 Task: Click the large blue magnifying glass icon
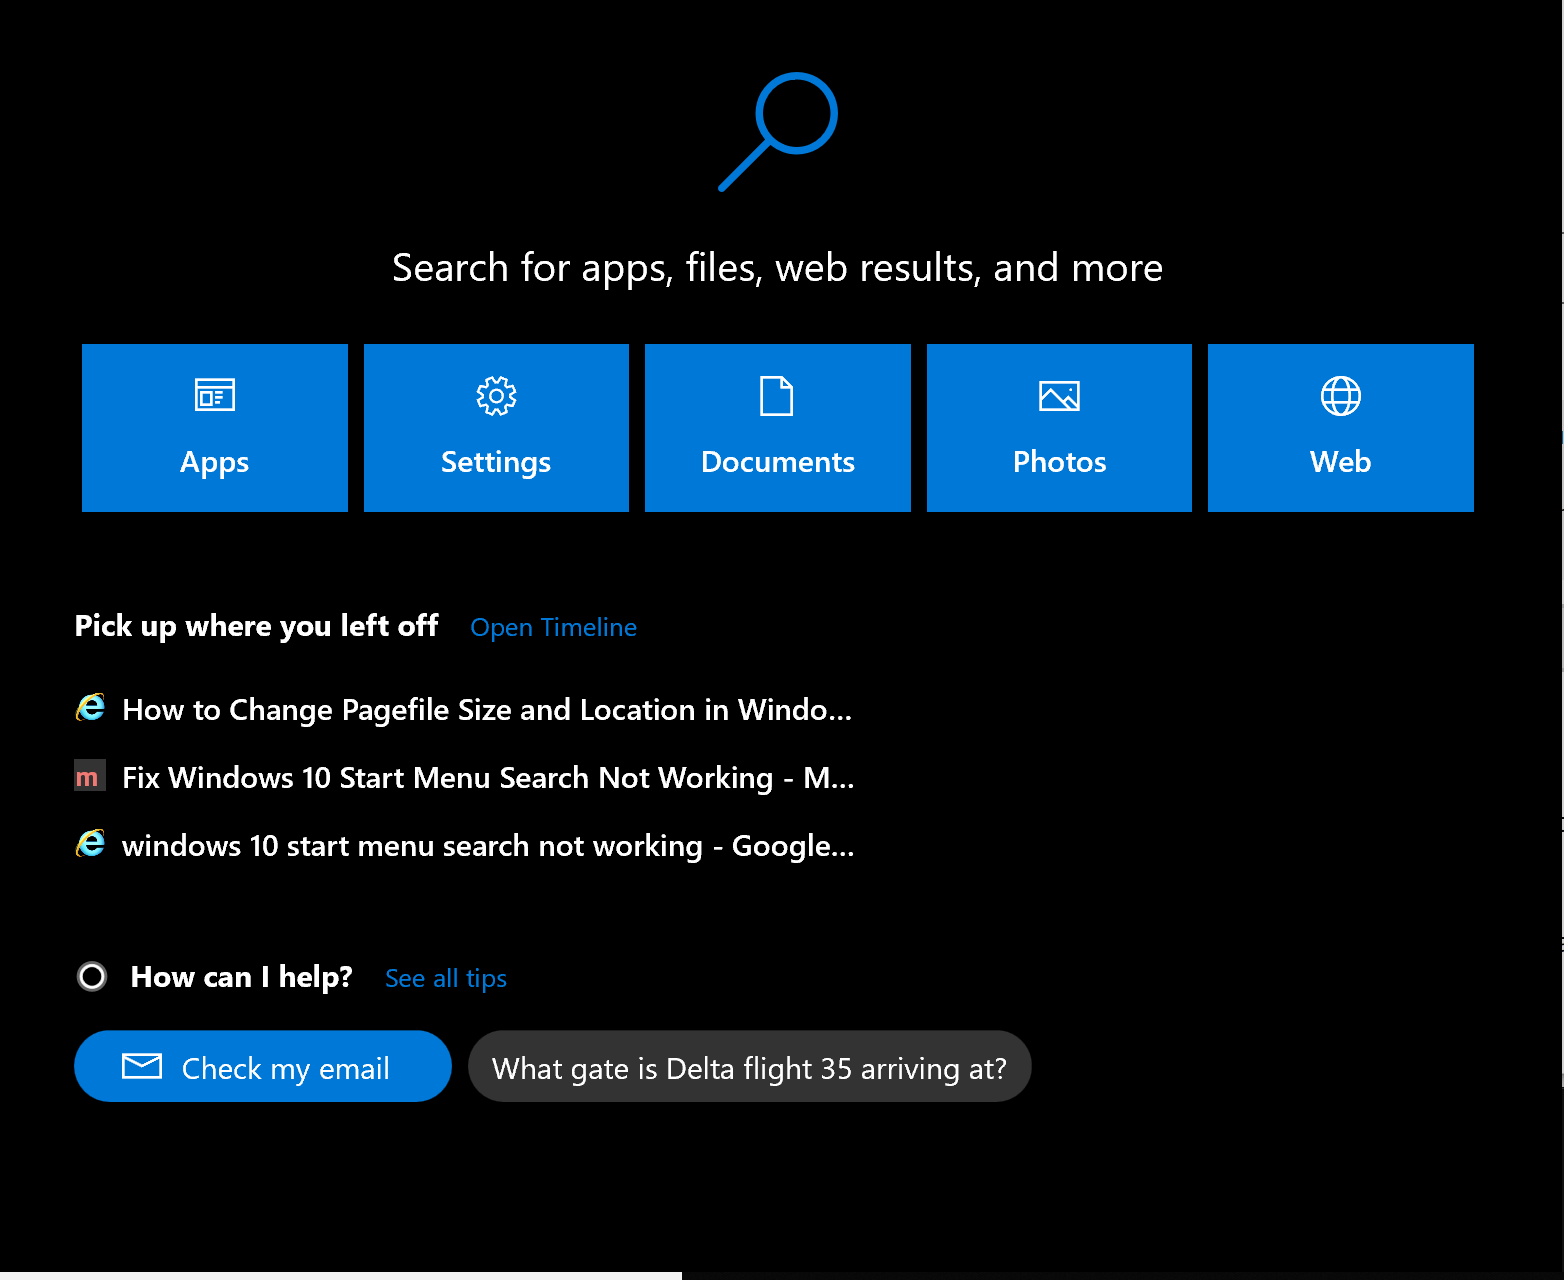click(x=778, y=131)
